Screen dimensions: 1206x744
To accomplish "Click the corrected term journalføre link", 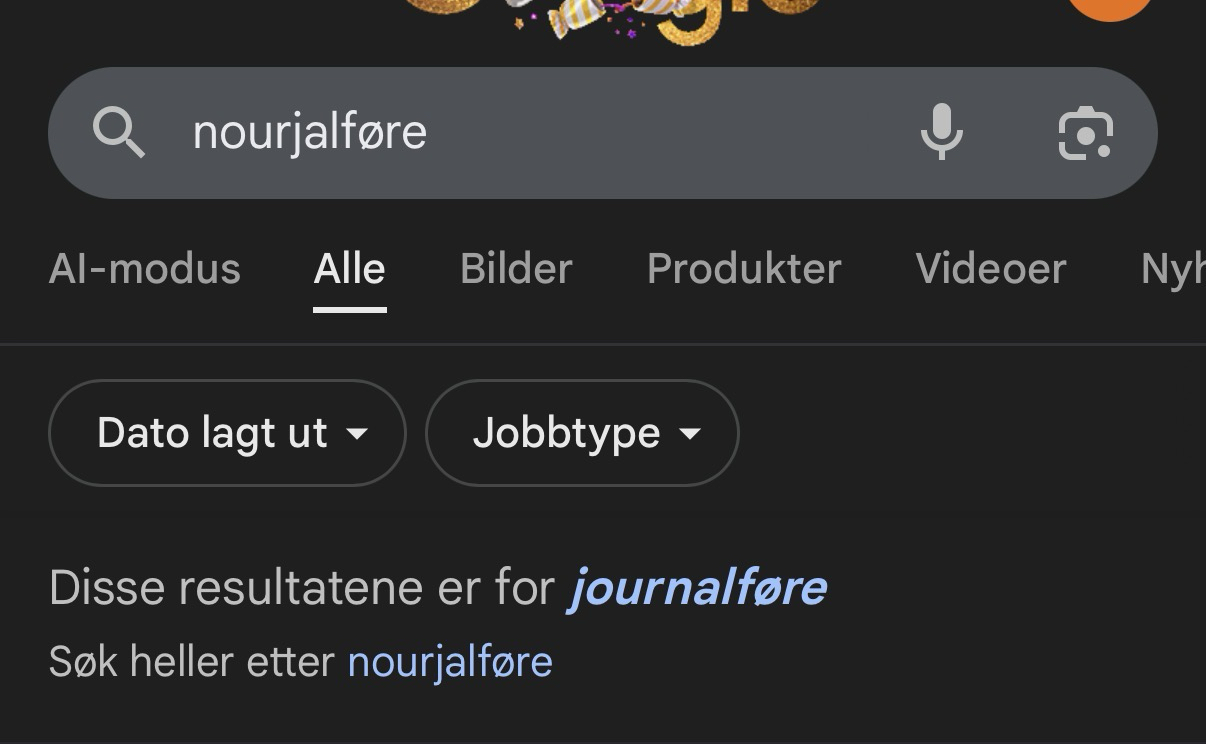I will (x=697, y=587).
